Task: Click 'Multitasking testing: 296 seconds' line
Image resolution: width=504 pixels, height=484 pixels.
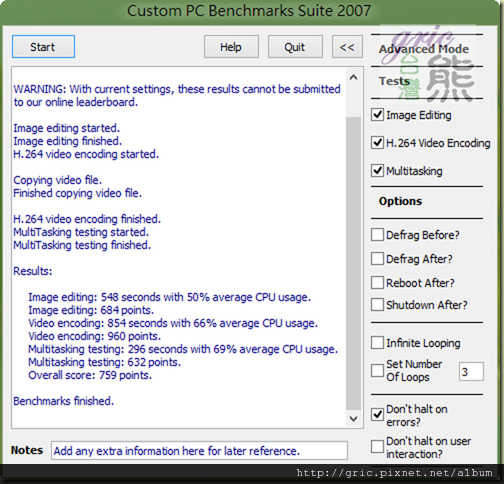Action: [183, 349]
